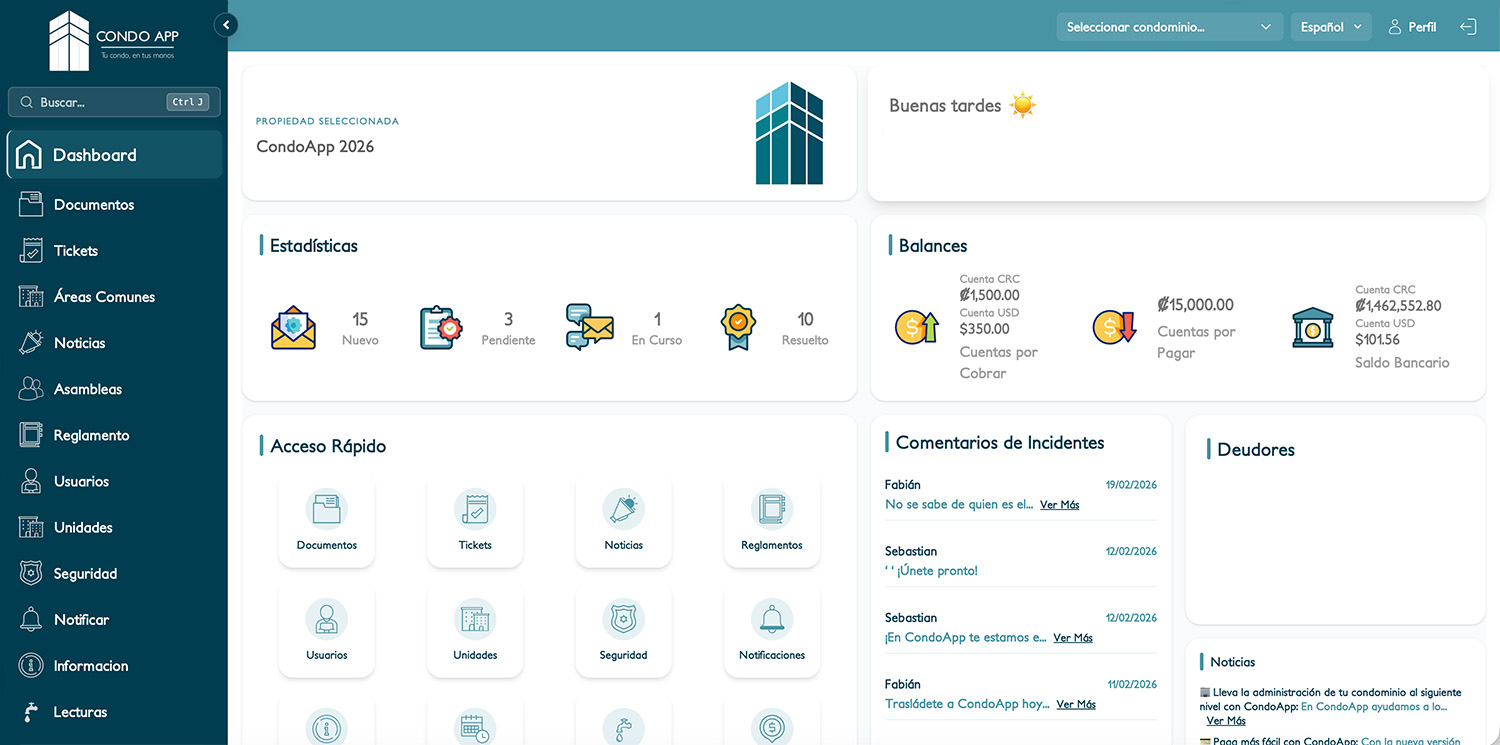Click the Resuelto medal statistics icon
This screenshot has width=1500, height=745.
(x=738, y=327)
